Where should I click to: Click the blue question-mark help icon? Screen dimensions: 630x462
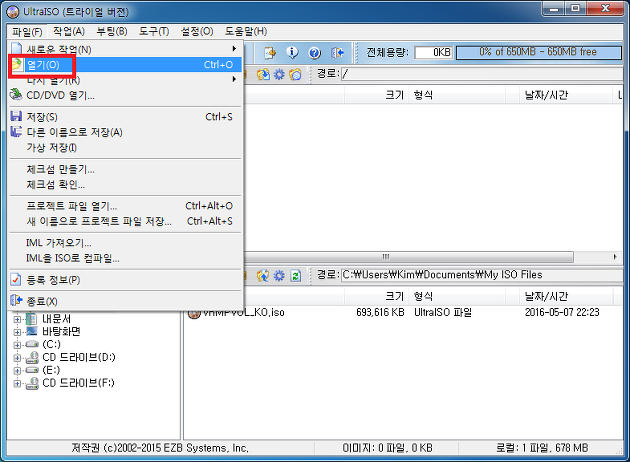point(314,52)
